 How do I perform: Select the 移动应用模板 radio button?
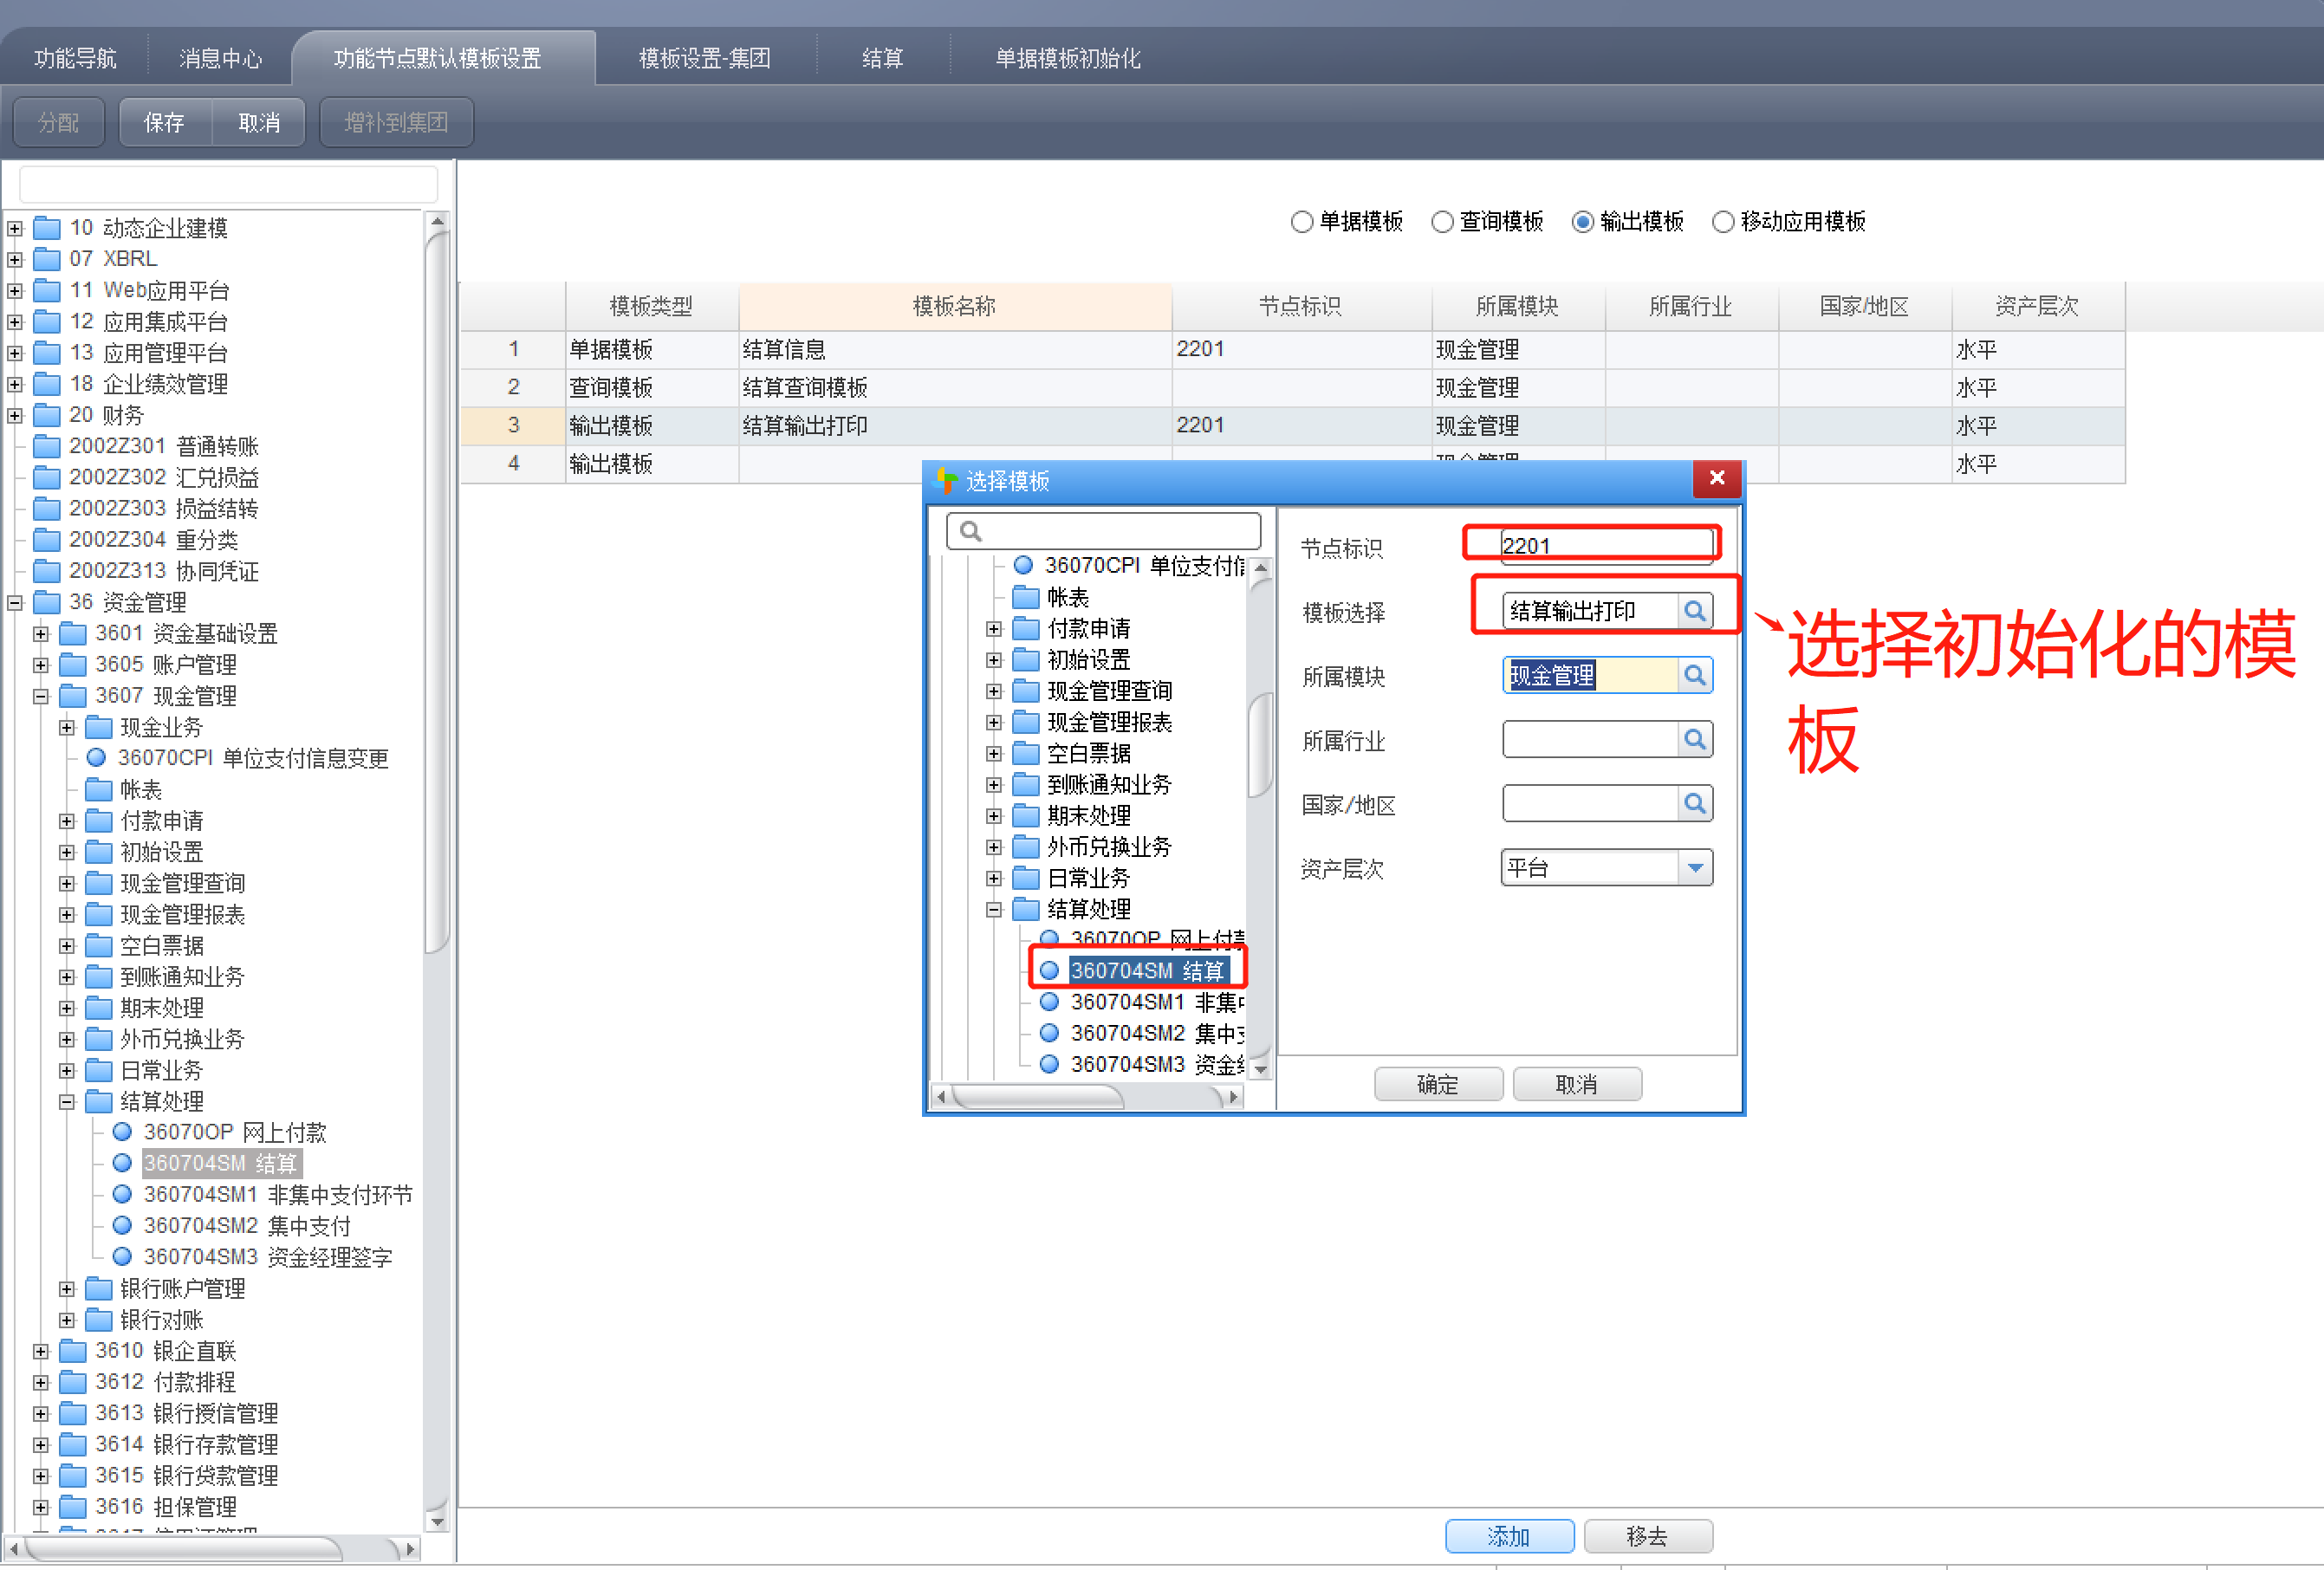(1723, 222)
